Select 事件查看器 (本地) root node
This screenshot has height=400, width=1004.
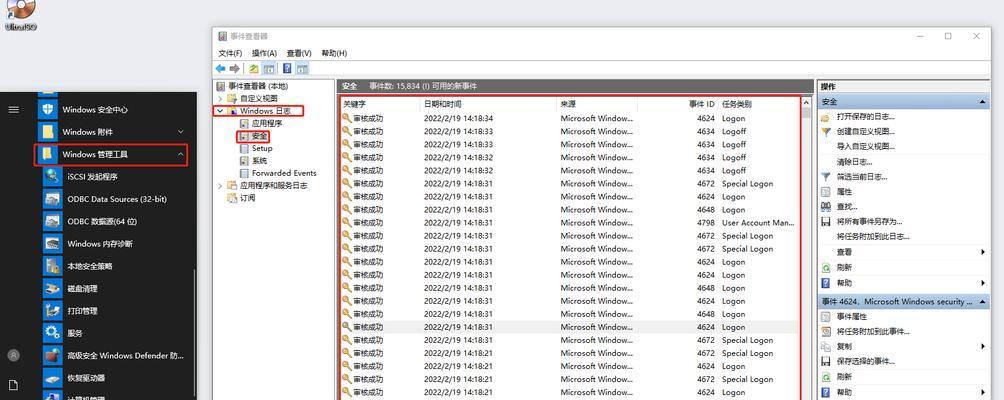pyautogui.click(x=258, y=86)
